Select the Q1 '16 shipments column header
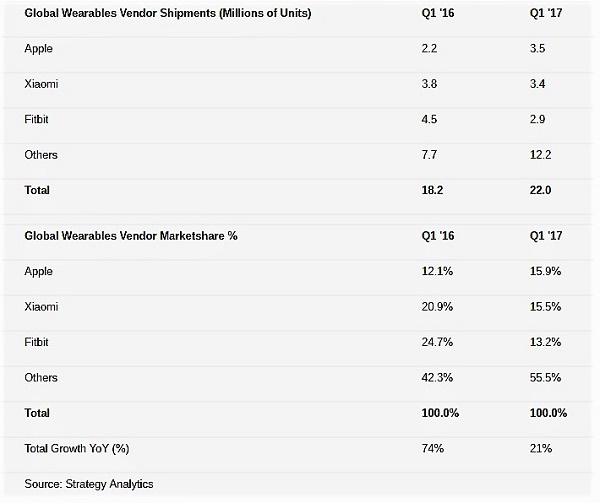 438,13
